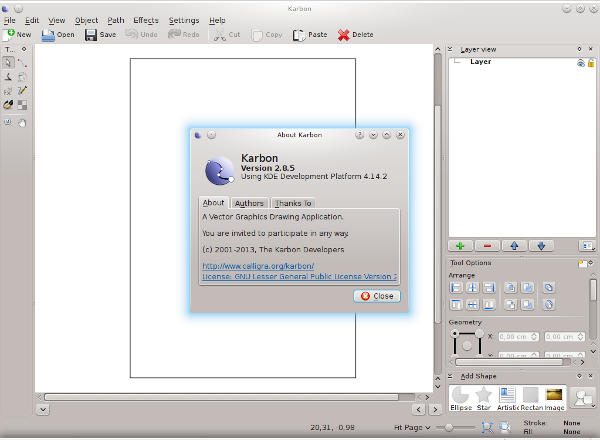Open layer view mode dropdown button
Viewport: 600px width, 440px height.
[587, 246]
